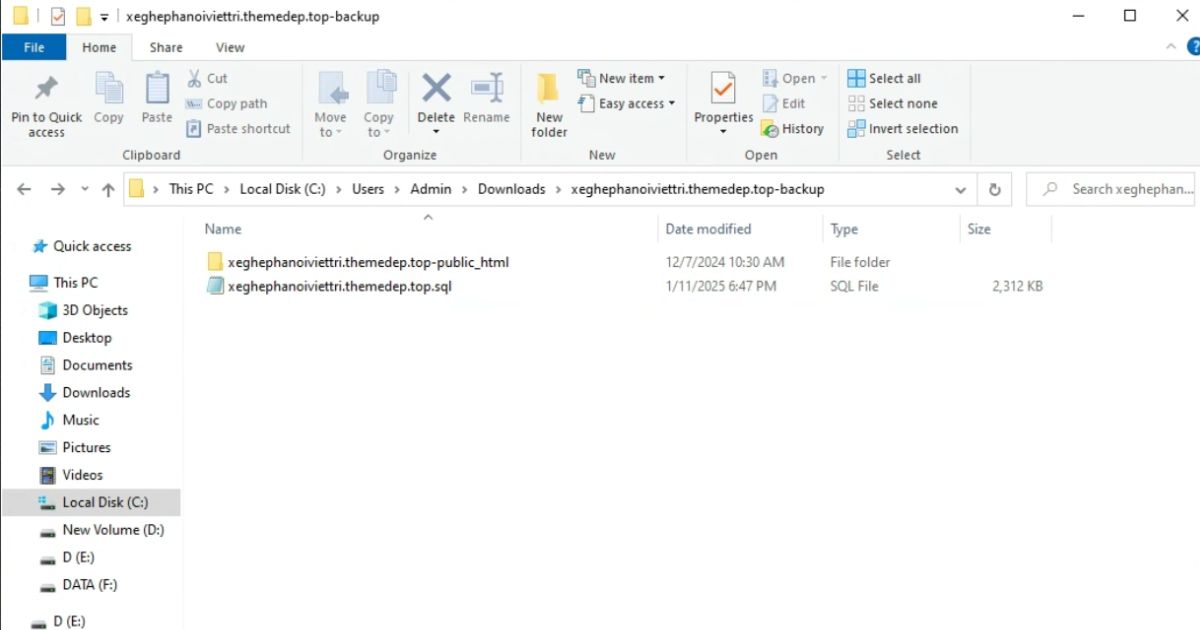This screenshot has width=1200, height=630.
Task: Refresh the current folder view
Action: (x=994, y=189)
